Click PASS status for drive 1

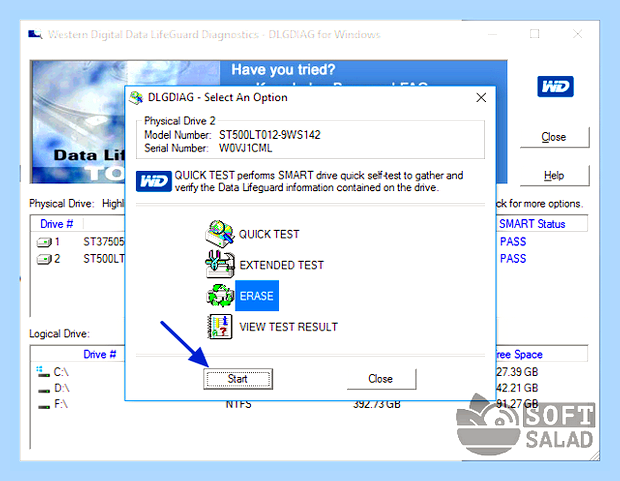pyautogui.click(x=513, y=242)
